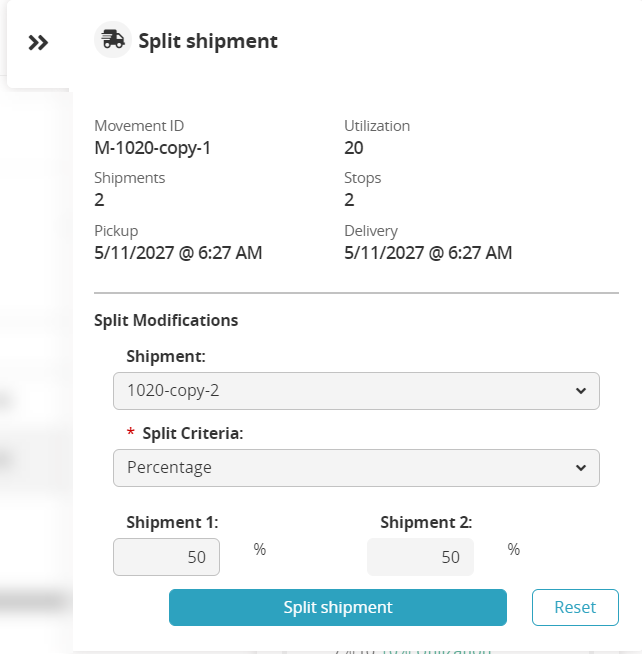Screen dimensions: 642x654
Task: Click the Pickup date and time
Action: pos(178,253)
